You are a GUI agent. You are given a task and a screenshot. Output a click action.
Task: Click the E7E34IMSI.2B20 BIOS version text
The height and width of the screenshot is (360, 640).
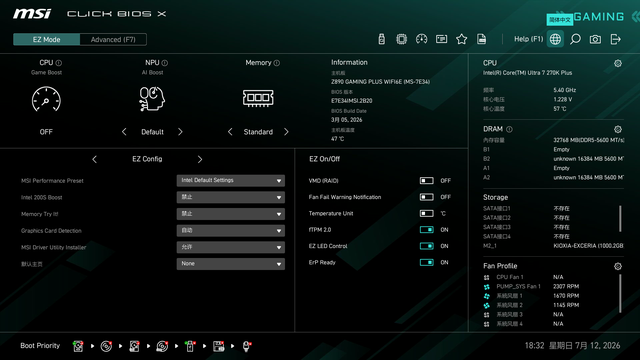352,100
